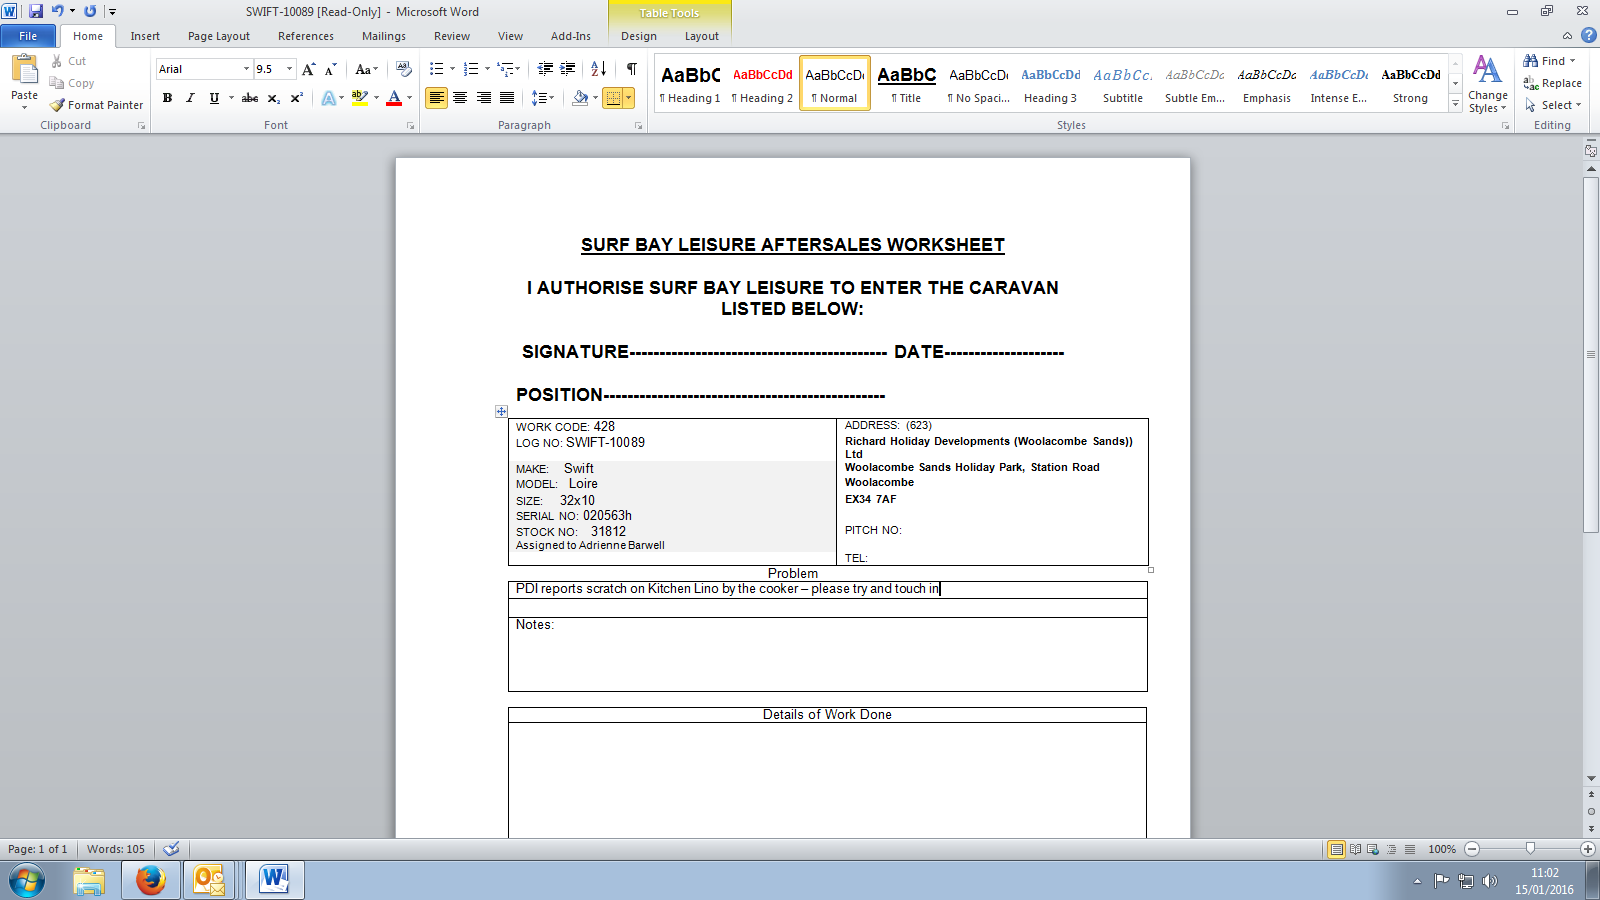Open Windows Explorer from the taskbar
This screenshot has height=900, width=1600.
(89, 880)
